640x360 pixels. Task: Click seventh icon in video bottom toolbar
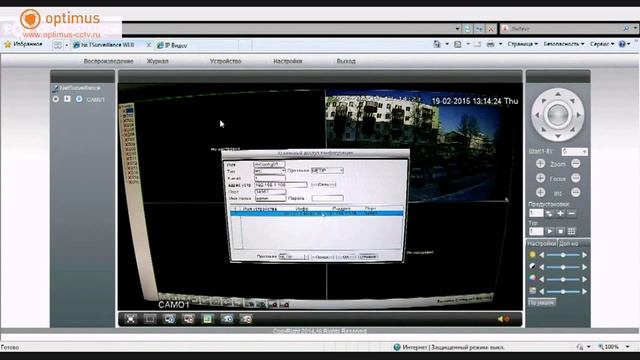246,319
